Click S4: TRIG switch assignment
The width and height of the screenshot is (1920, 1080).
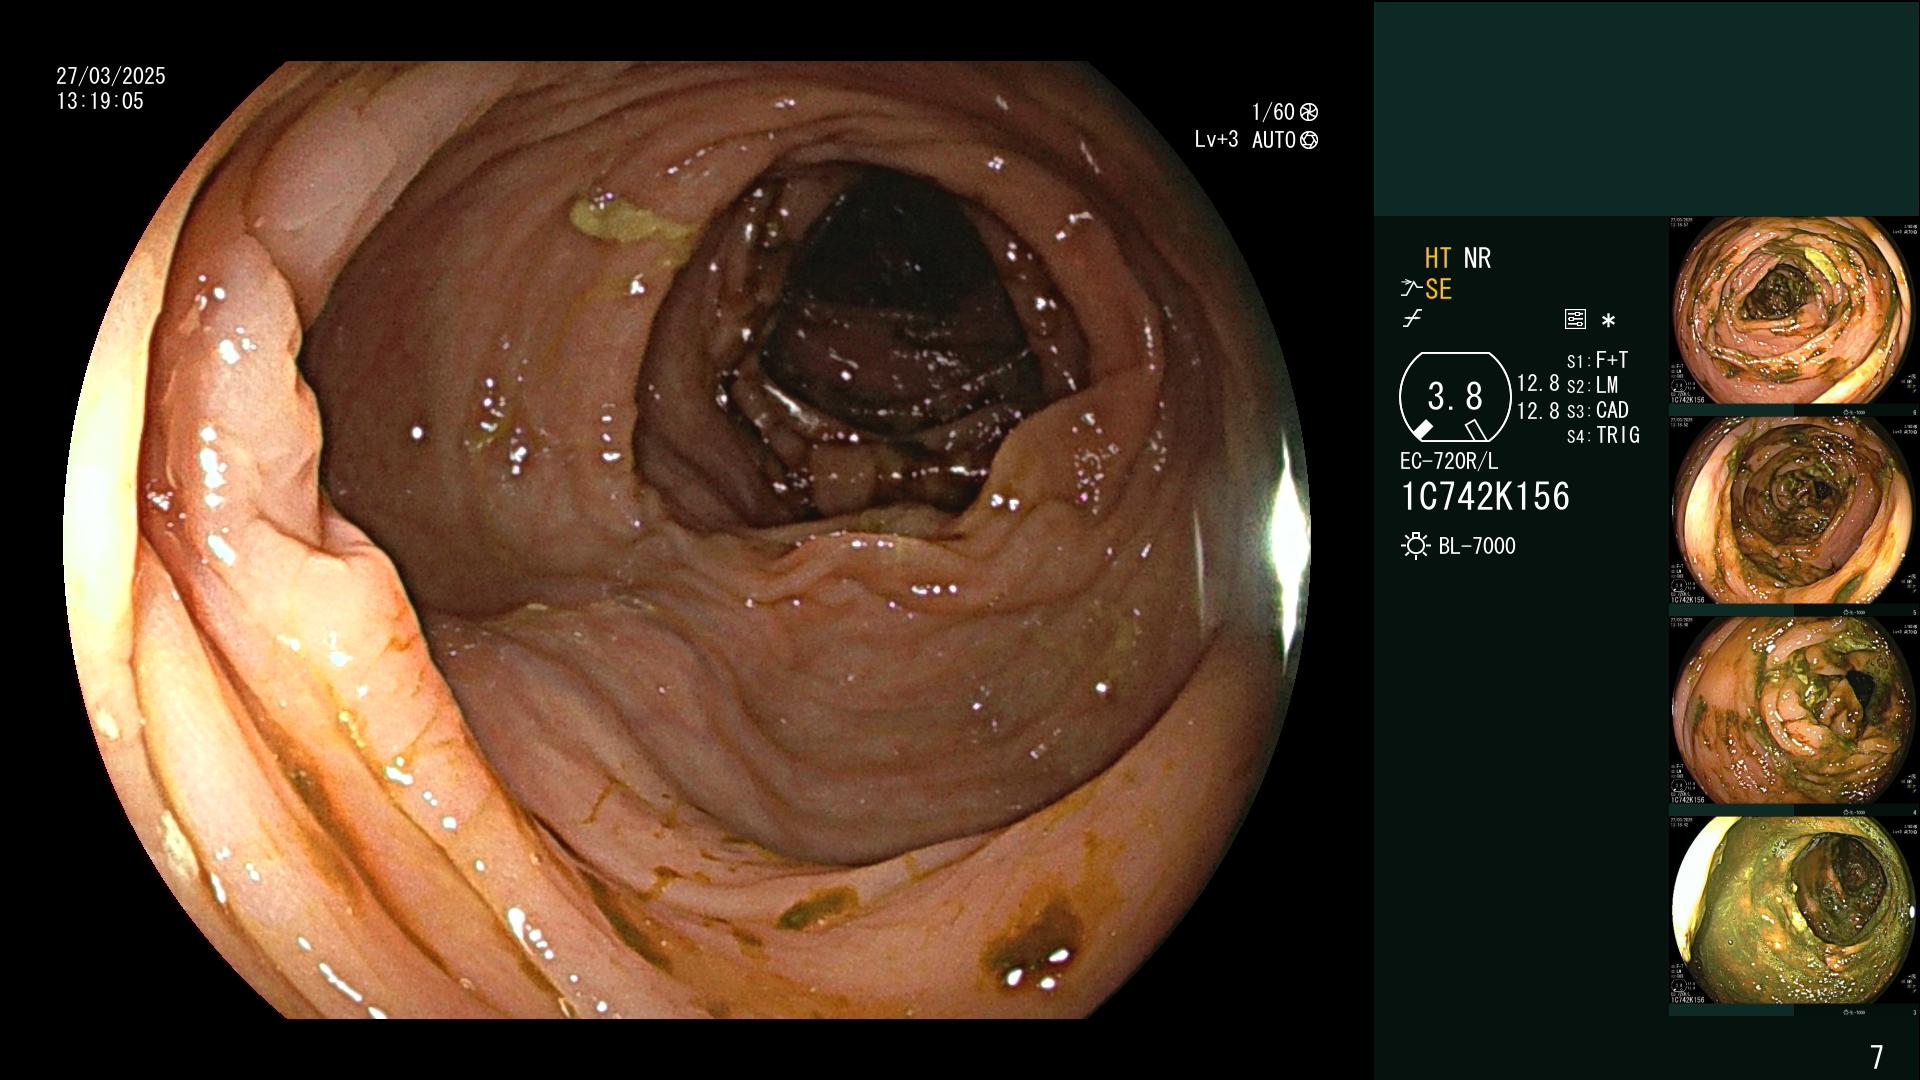[x=1603, y=435]
